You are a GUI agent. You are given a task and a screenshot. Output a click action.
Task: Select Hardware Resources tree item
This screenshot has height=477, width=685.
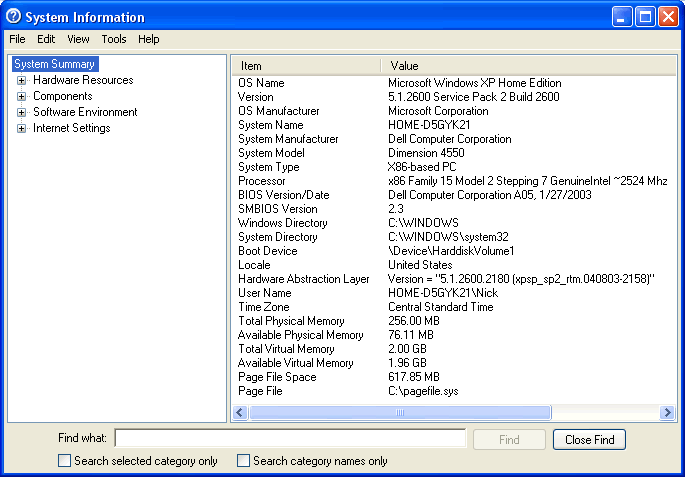point(83,80)
